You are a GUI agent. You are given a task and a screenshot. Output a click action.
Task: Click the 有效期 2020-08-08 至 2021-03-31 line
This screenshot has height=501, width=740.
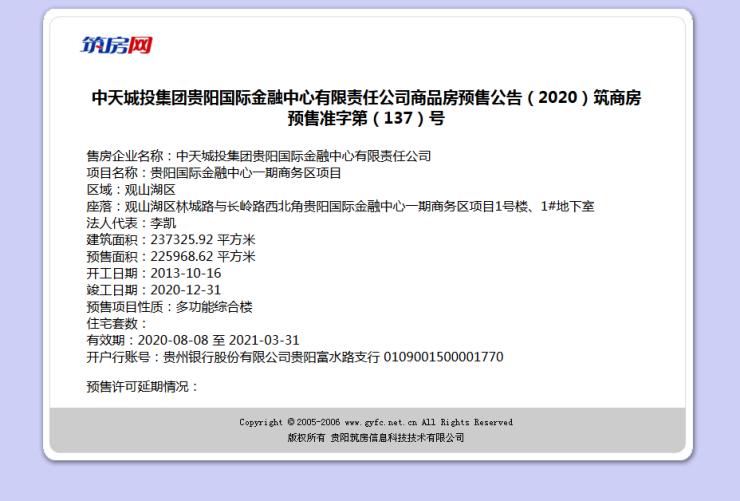pos(193,340)
